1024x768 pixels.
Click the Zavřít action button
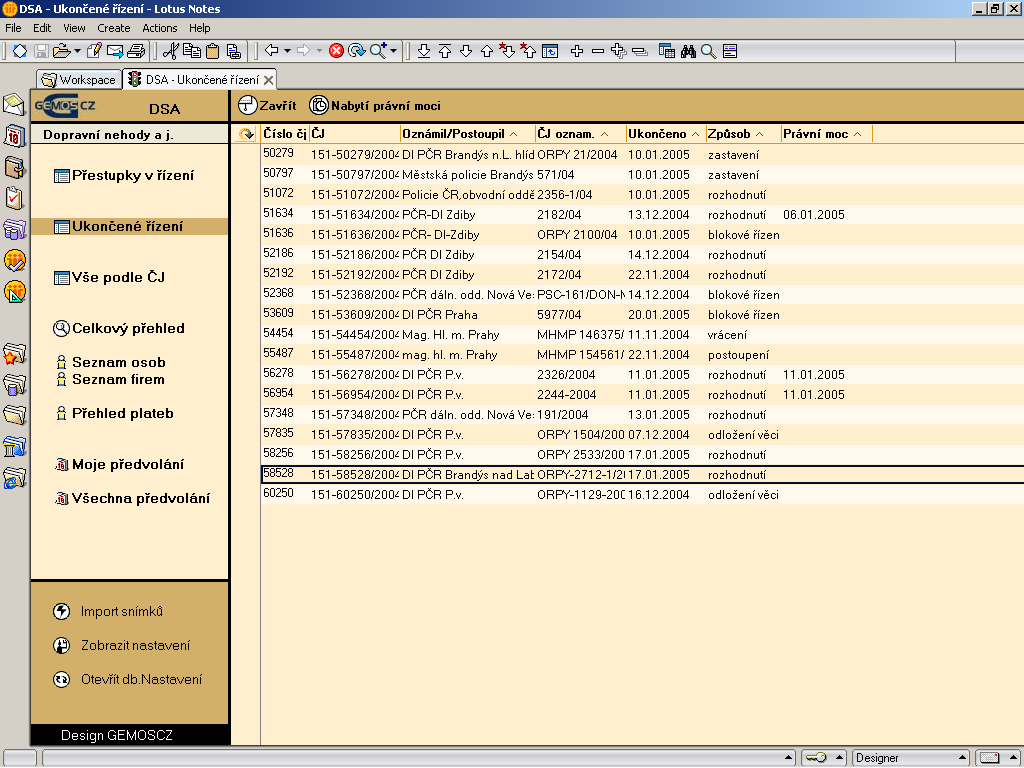(x=267, y=105)
